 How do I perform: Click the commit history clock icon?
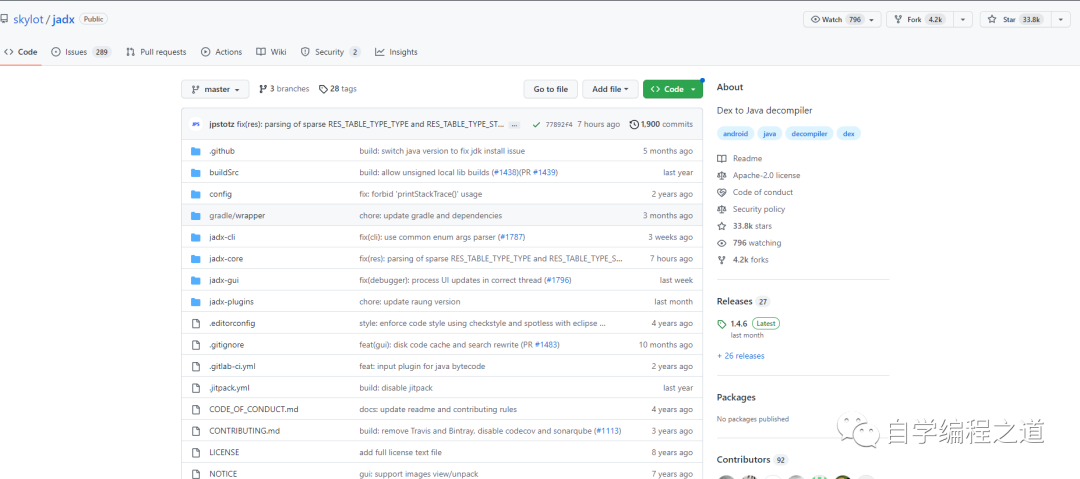[634, 125]
